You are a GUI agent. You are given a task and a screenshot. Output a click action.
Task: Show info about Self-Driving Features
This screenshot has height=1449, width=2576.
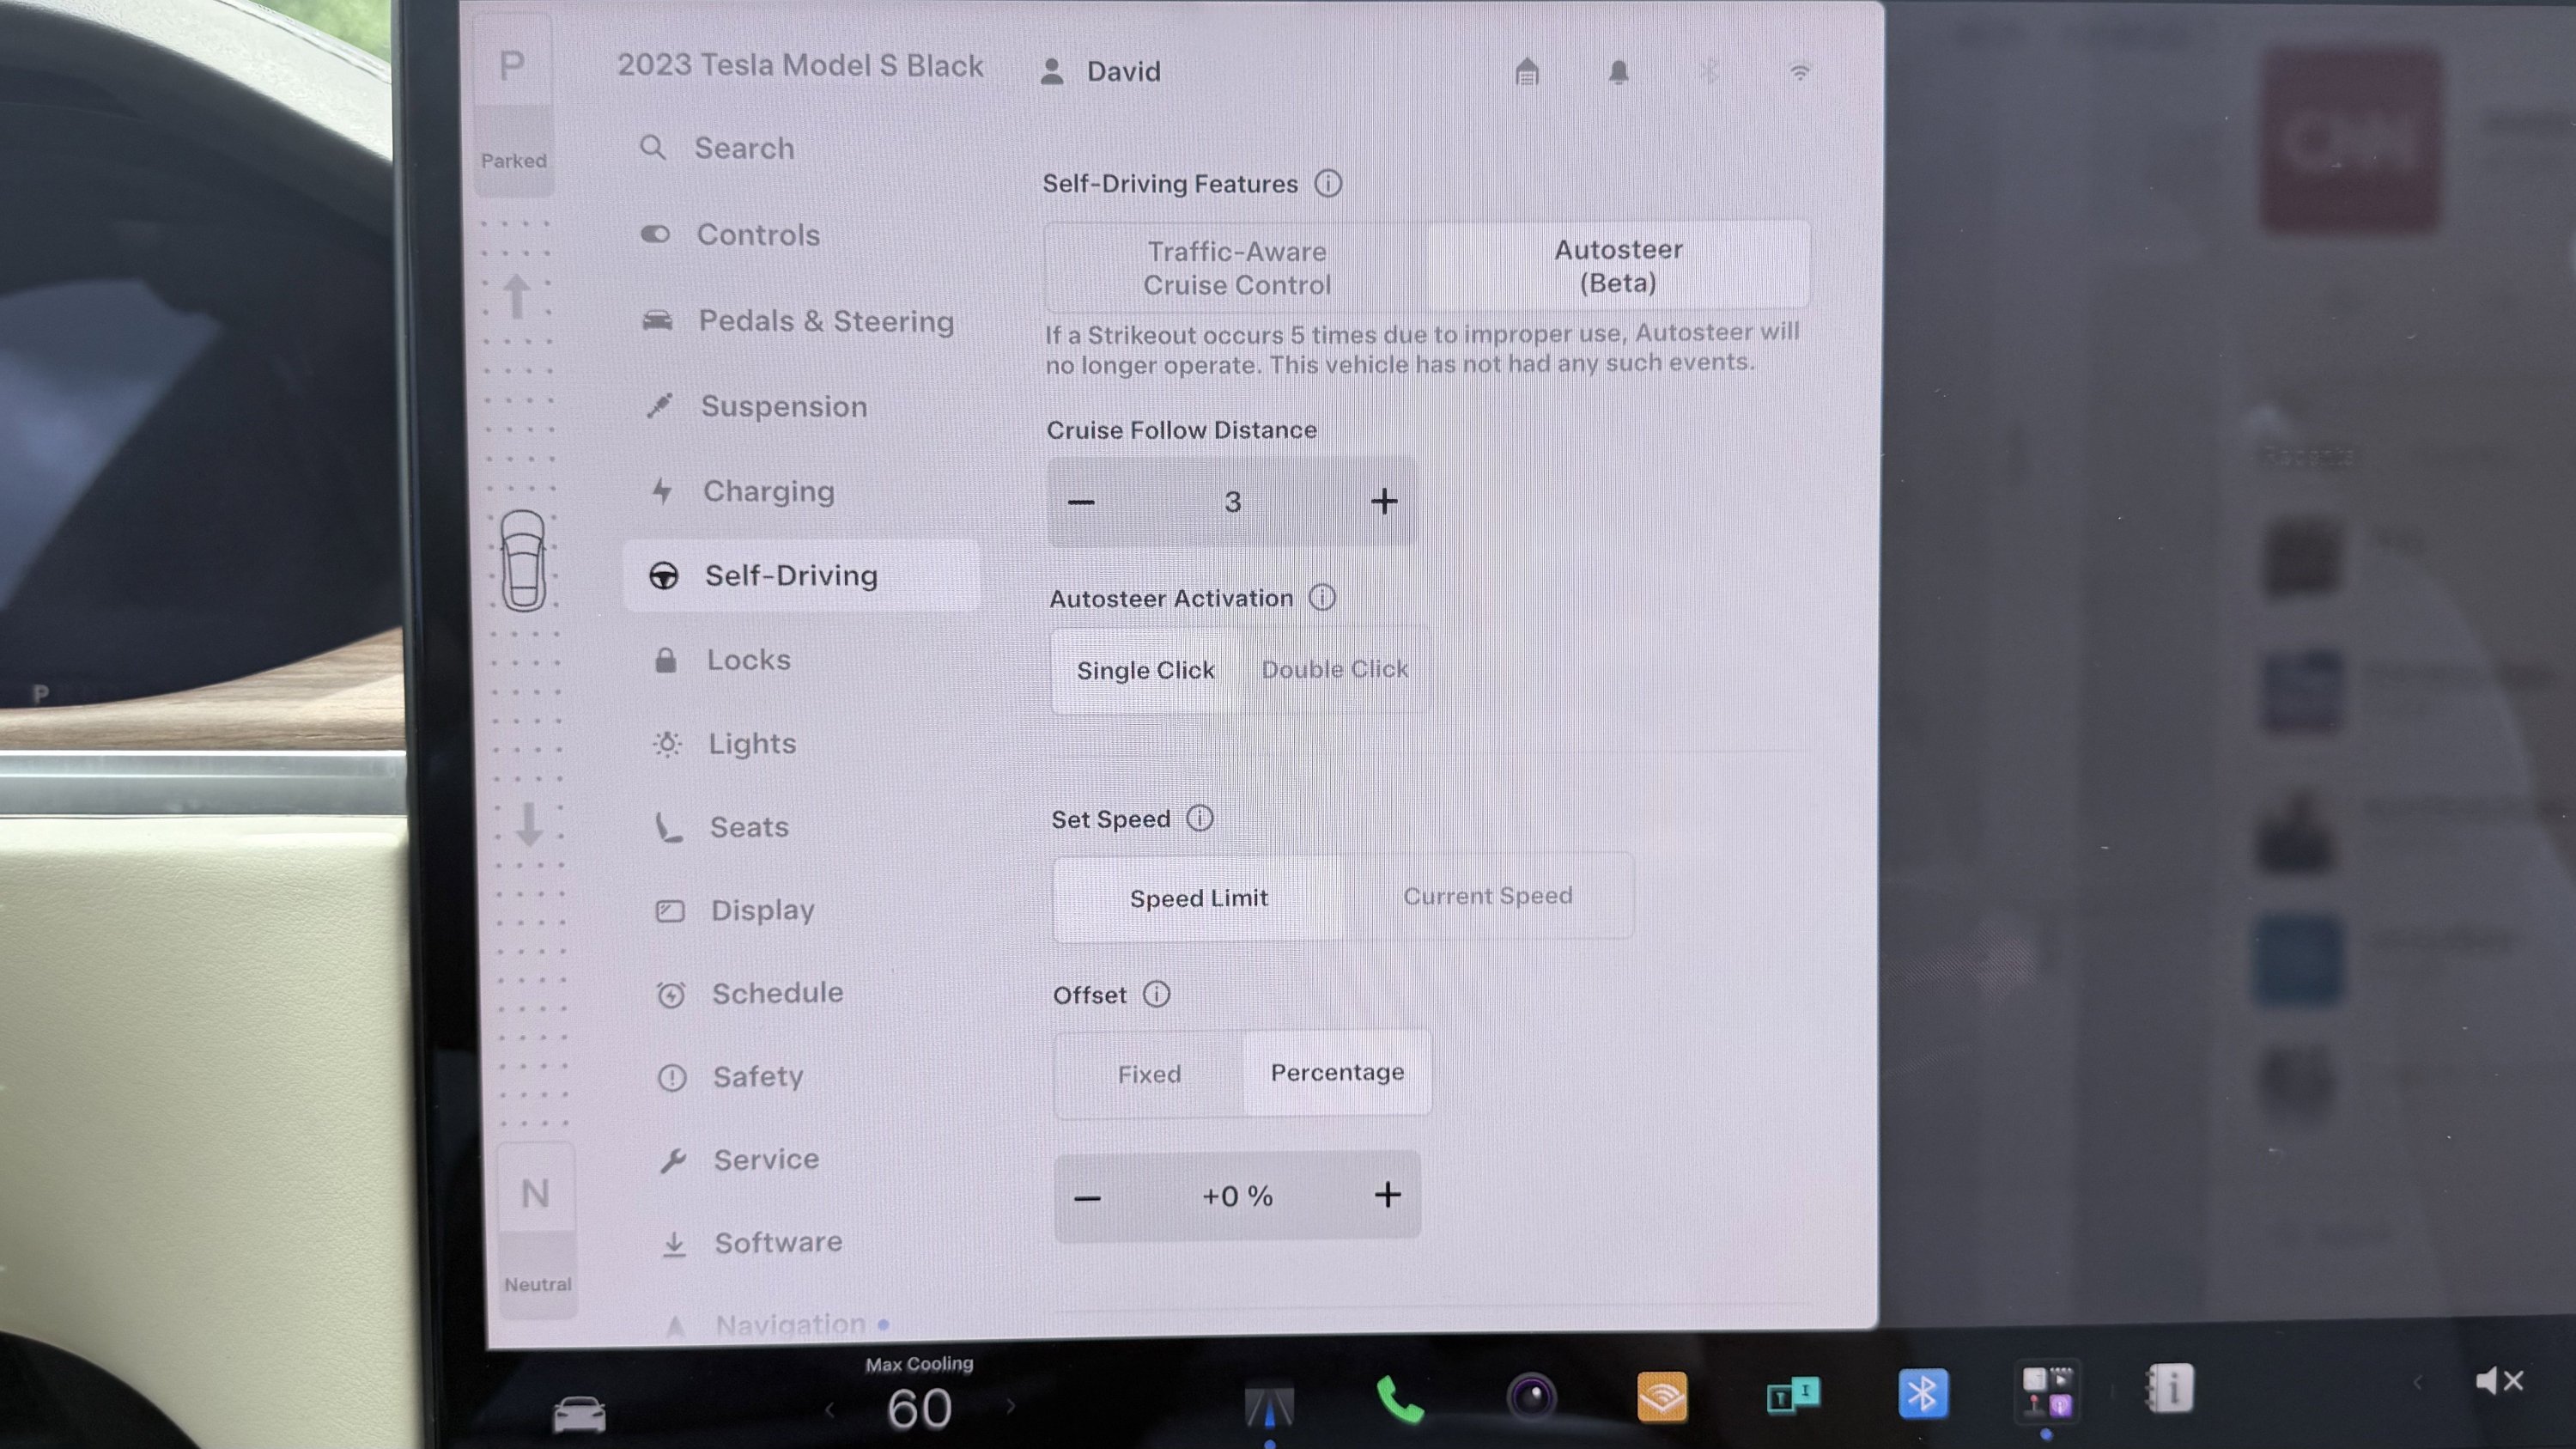pos(1328,183)
